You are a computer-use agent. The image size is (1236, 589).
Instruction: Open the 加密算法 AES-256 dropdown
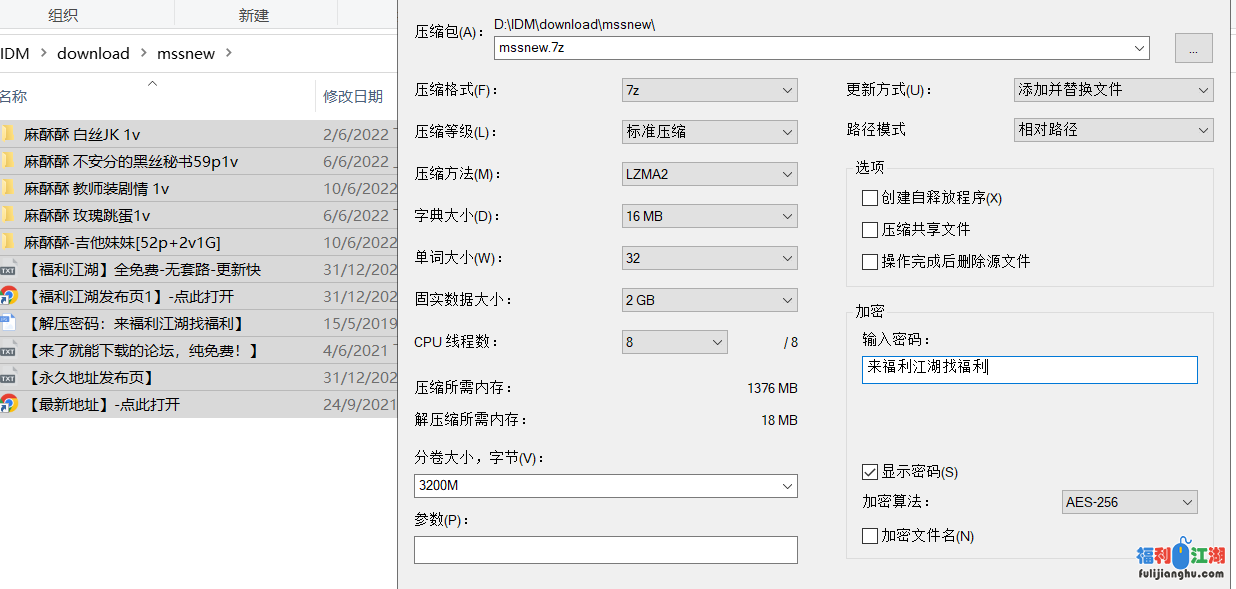(x=1129, y=502)
